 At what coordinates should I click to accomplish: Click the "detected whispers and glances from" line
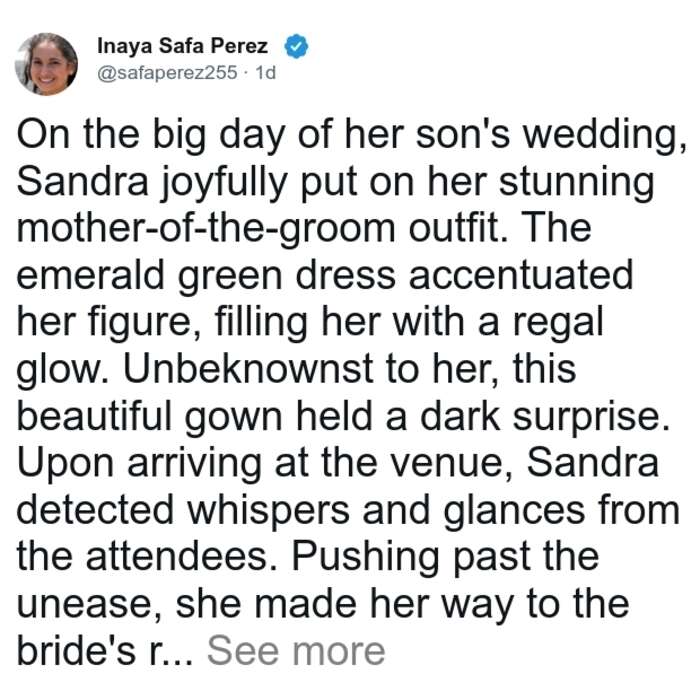pos(348,511)
